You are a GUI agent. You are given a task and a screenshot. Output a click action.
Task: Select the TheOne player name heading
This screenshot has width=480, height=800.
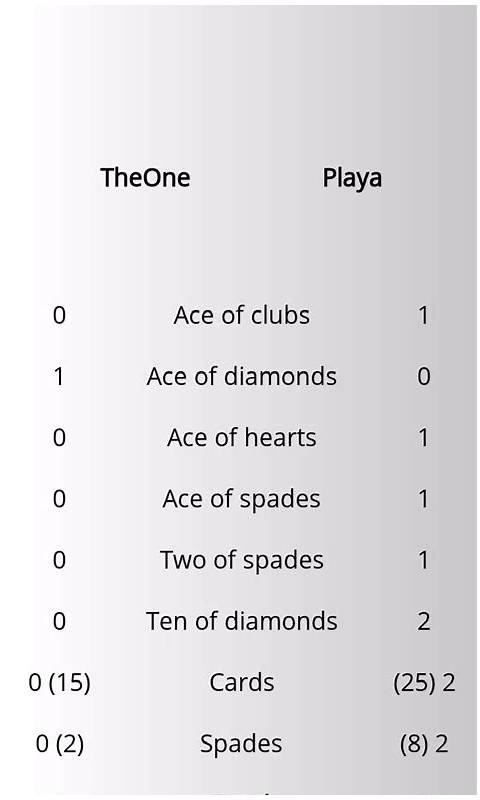[145, 178]
